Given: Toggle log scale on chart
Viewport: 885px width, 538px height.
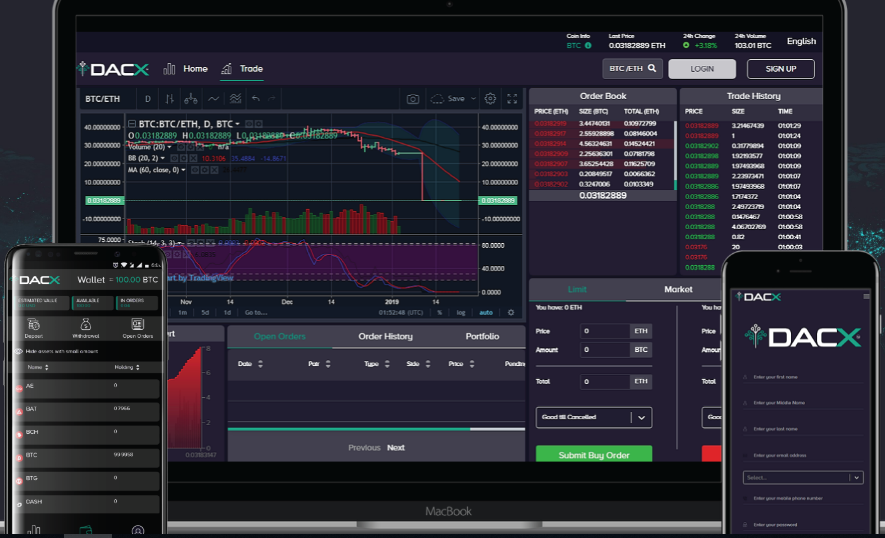Looking at the screenshot, I should pyautogui.click(x=461, y=312).
